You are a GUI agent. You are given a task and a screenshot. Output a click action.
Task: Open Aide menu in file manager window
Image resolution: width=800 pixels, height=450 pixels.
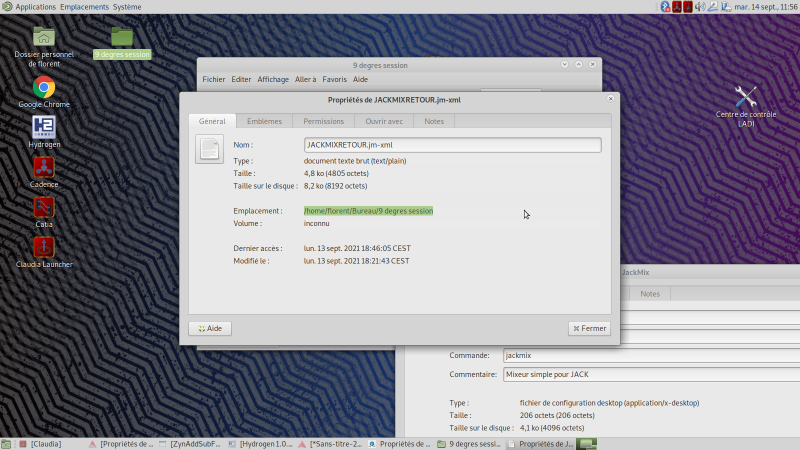(x=360, y=79)
